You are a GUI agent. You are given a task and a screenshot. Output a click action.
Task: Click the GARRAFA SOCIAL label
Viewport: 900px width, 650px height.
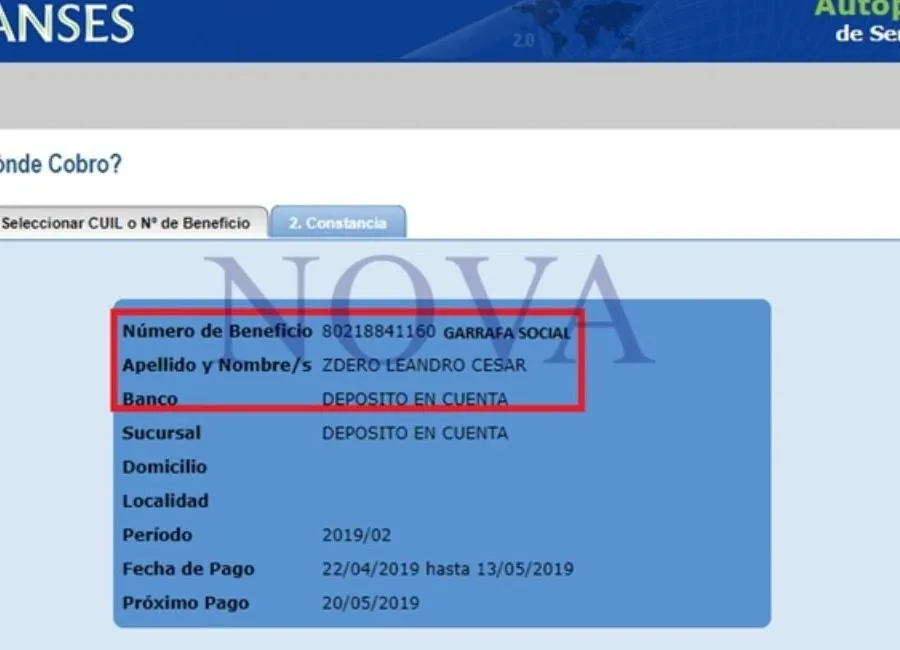tap(507, 333)
